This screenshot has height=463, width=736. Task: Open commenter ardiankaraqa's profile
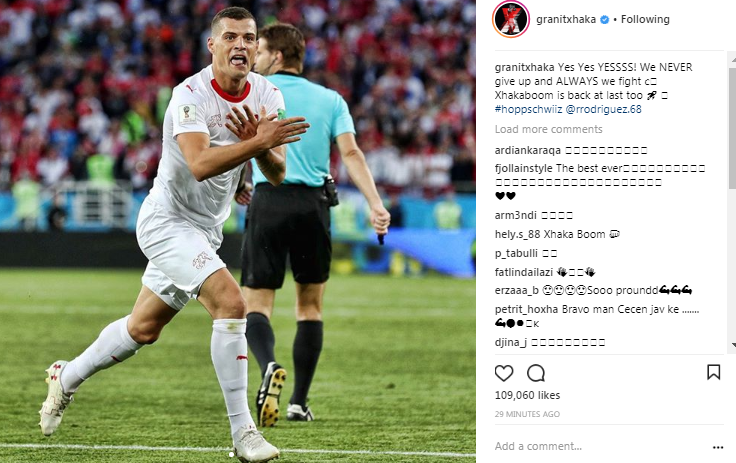click(x=528, y=150)
